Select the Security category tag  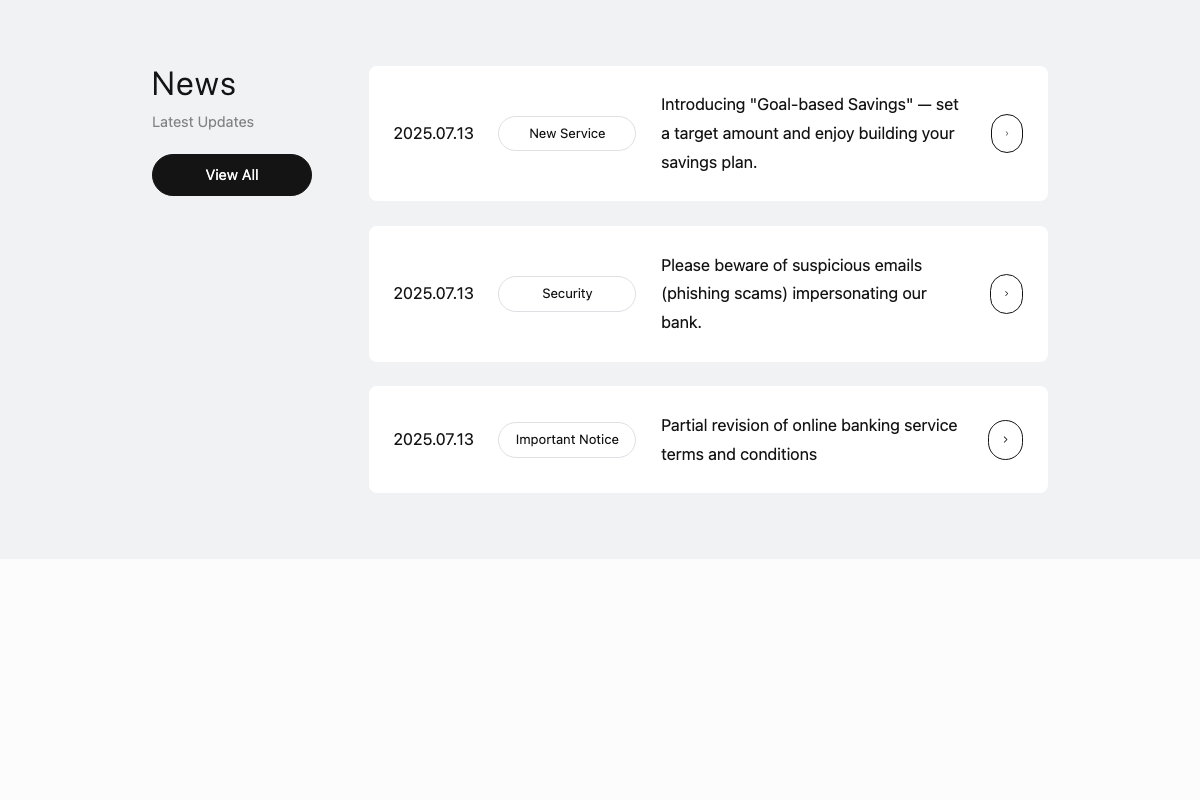[567, 294]
